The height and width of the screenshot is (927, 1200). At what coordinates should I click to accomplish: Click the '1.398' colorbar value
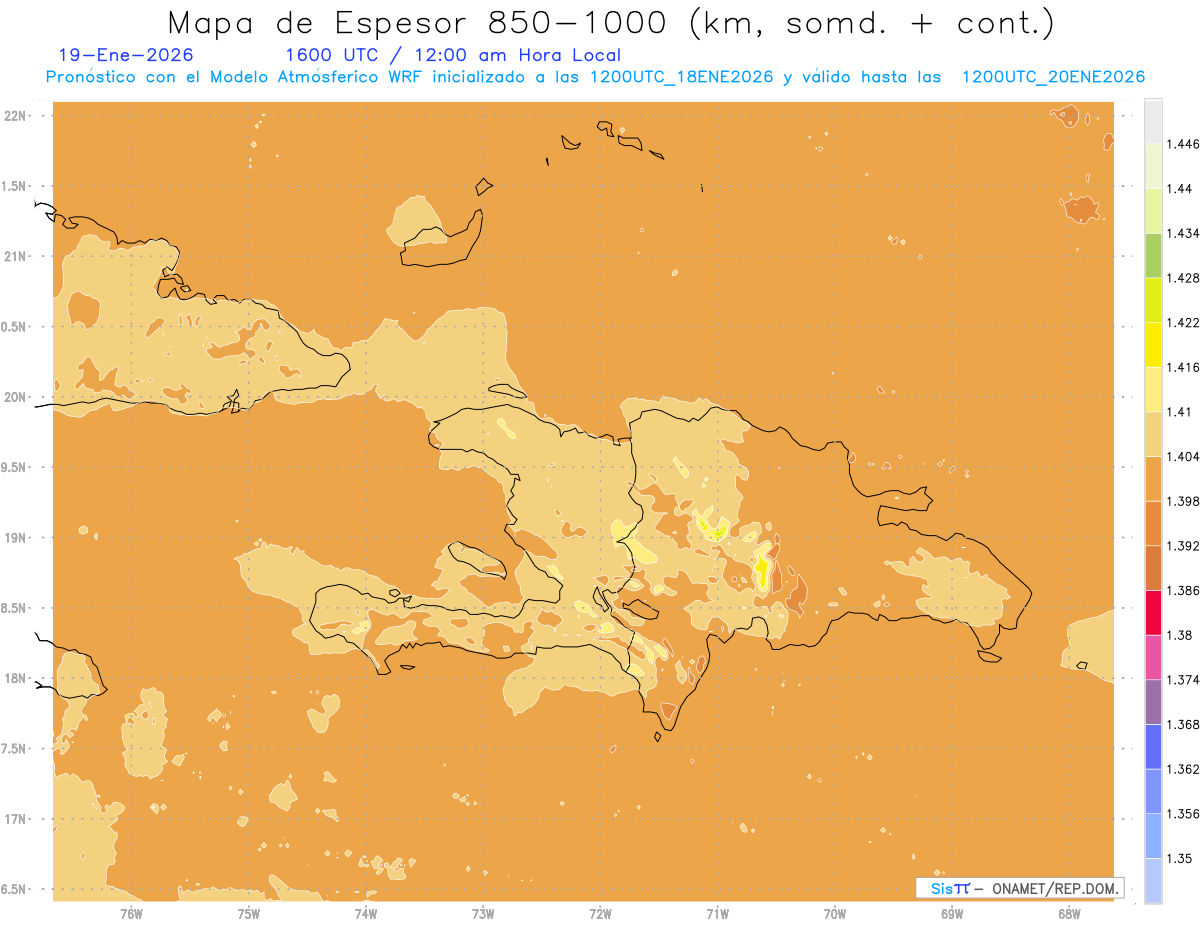tap(1183, 501)
